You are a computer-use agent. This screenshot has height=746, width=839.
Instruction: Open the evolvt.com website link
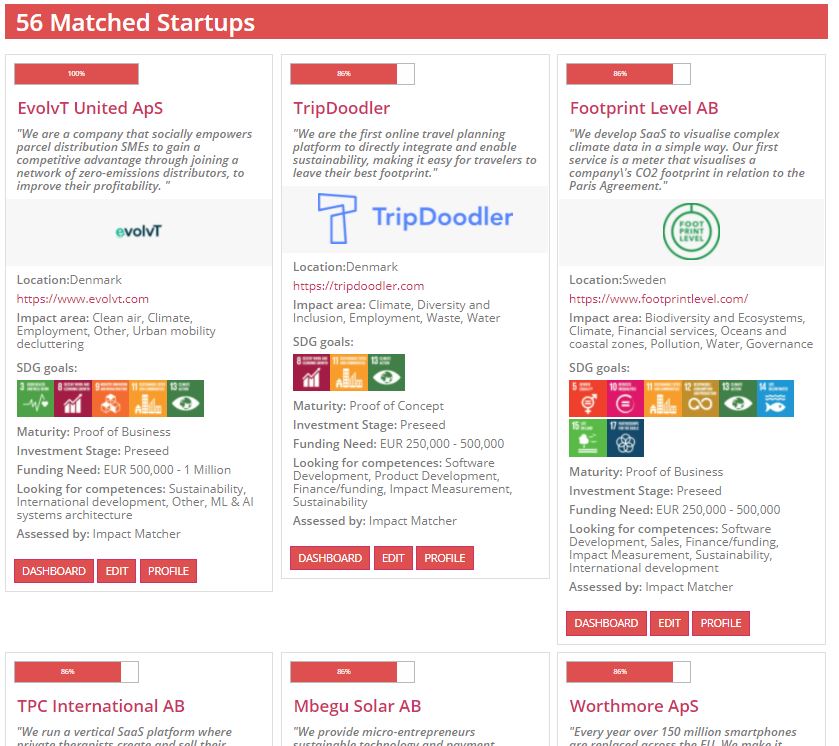[x=83, y=299]
